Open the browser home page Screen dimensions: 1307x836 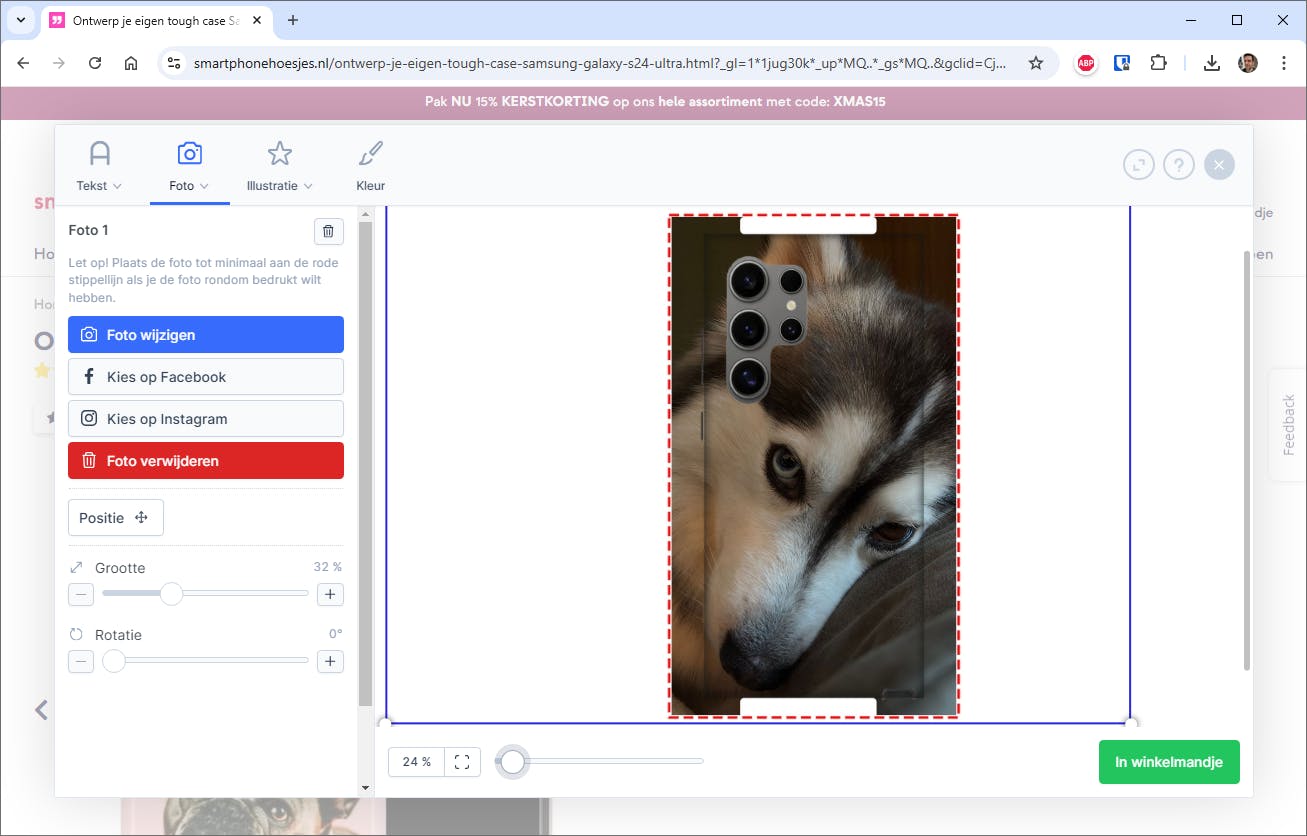click(x=131, y=63)
